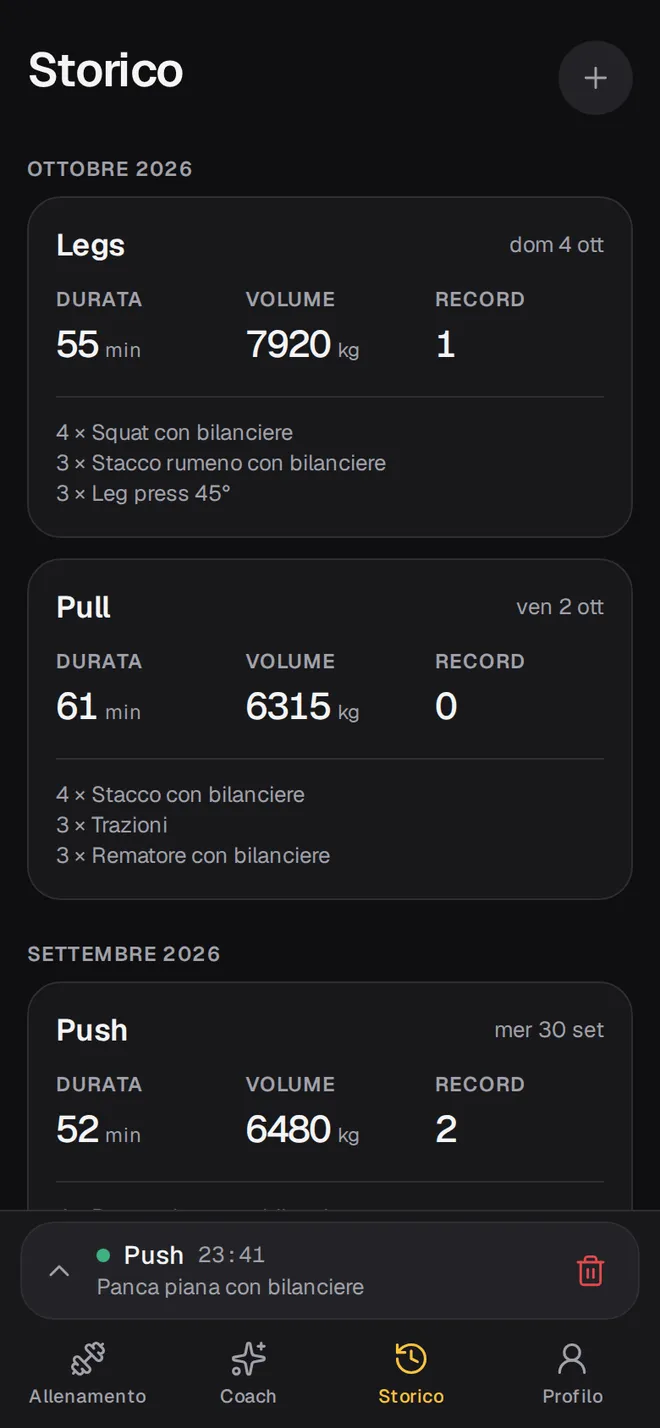The height and width of the screenshot is (1428, 660).
Task: Tap the SETTEMBRE 2026 section header
Action: point(124,954)
